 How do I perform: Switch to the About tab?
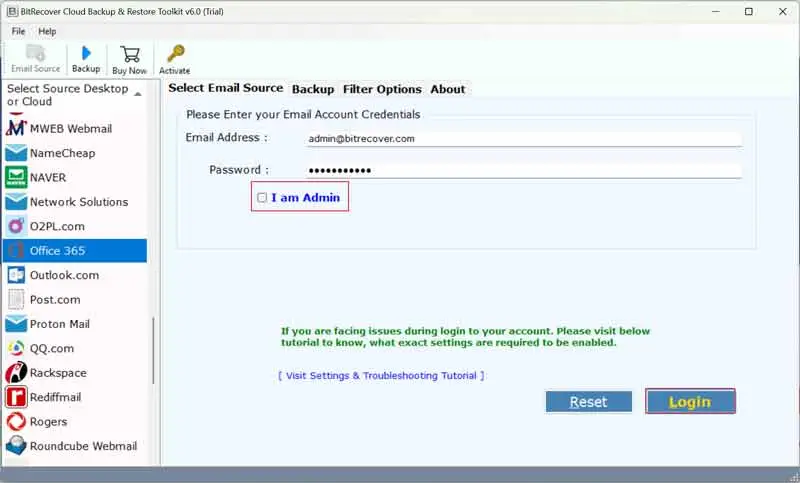(x=447, y=89)
